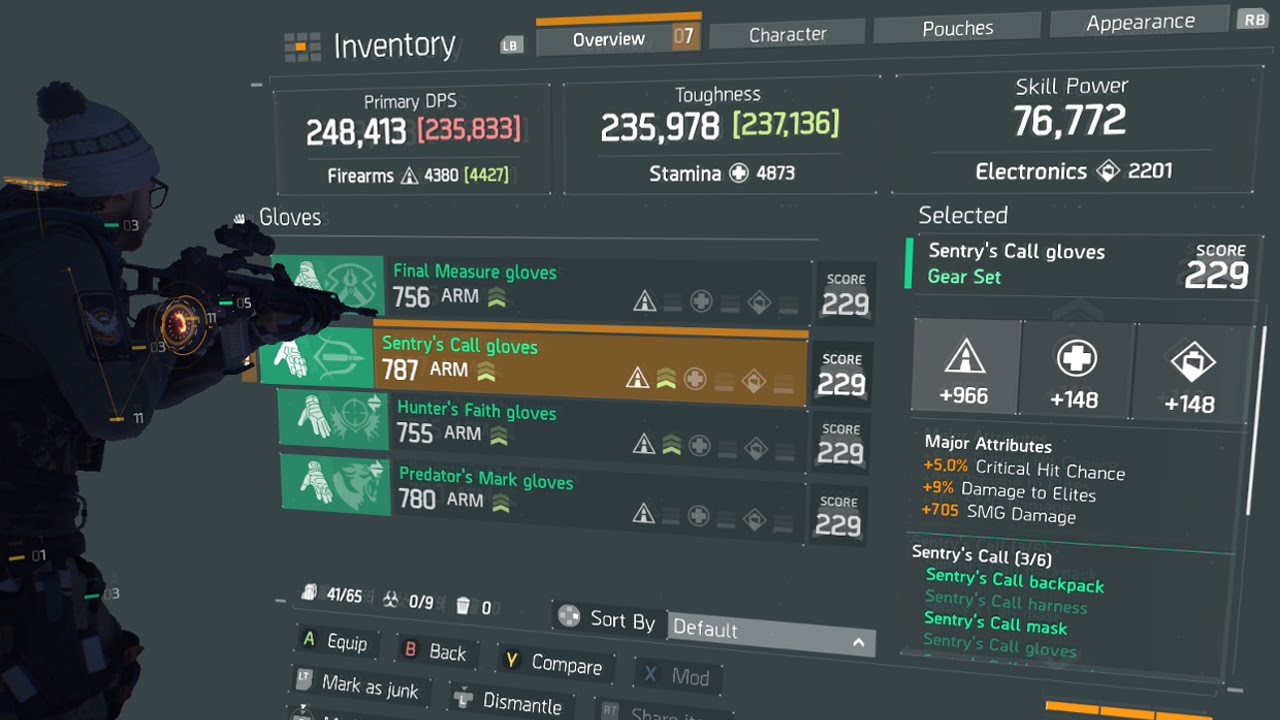Click Skill Power 76,772 value

point(1069,121)
